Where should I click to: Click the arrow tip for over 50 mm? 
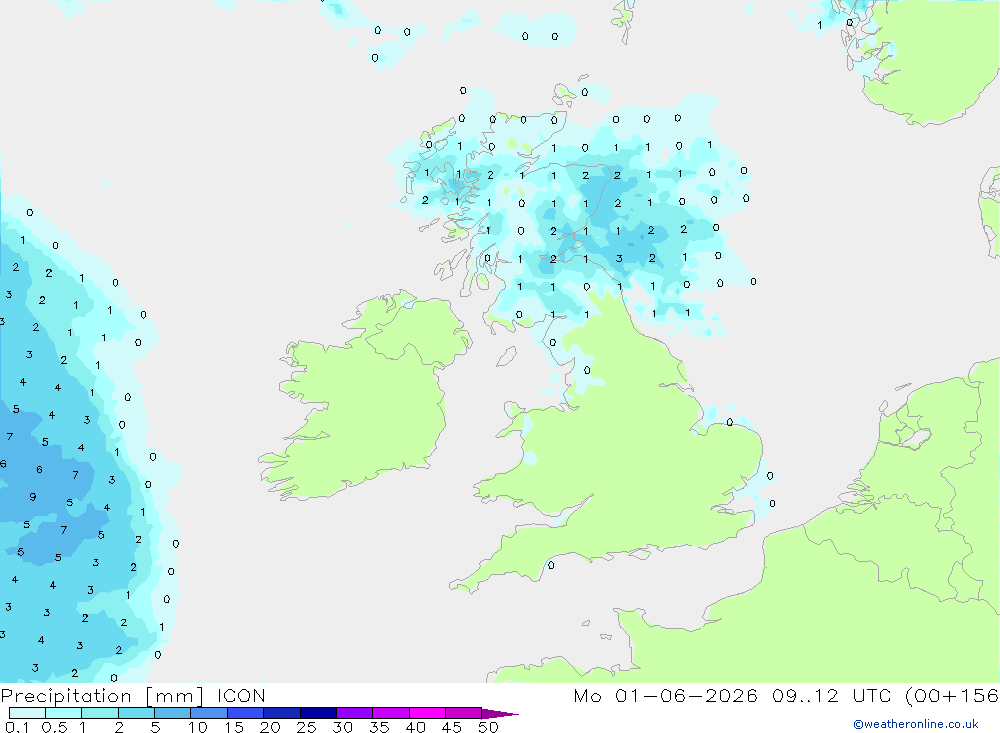[x=500, y=714]
